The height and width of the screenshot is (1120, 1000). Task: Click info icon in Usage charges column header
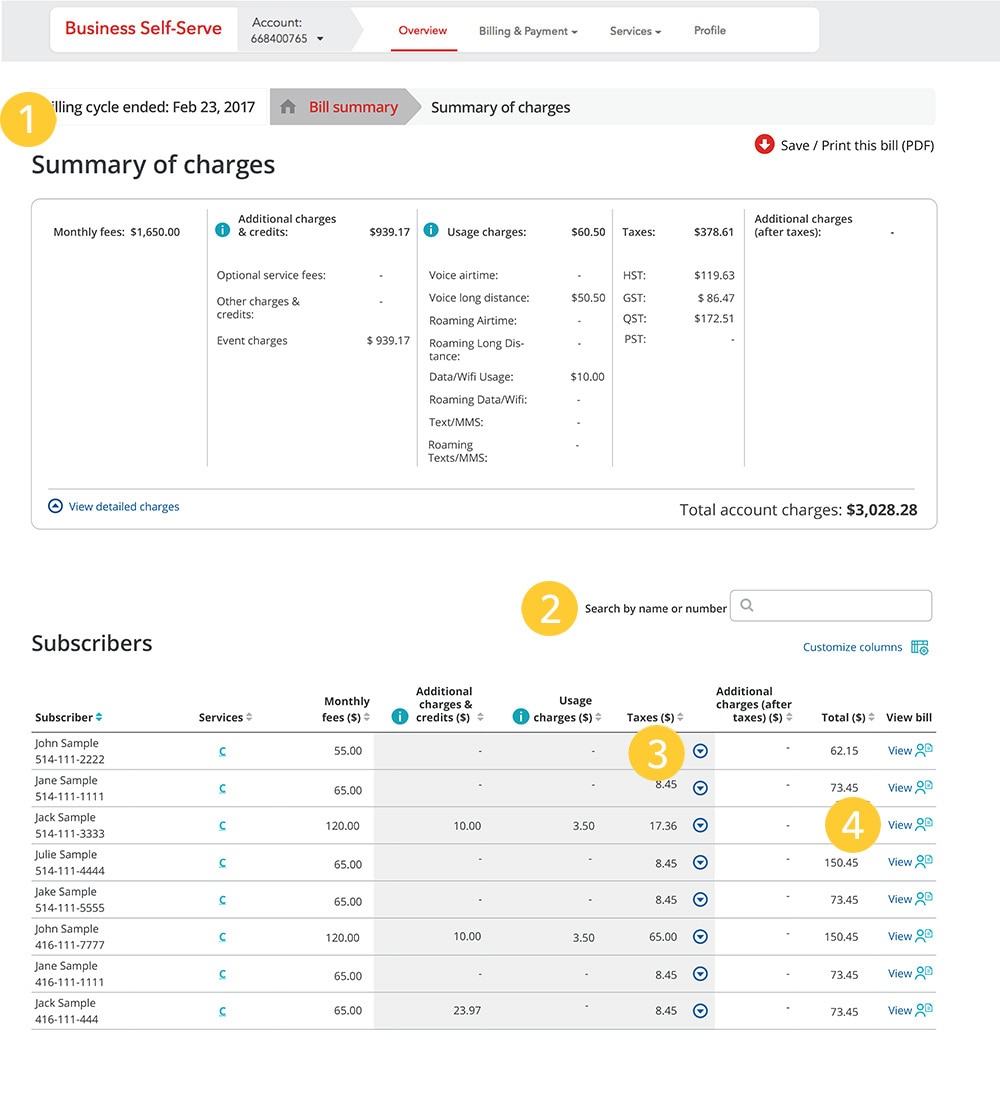(520, 716)
